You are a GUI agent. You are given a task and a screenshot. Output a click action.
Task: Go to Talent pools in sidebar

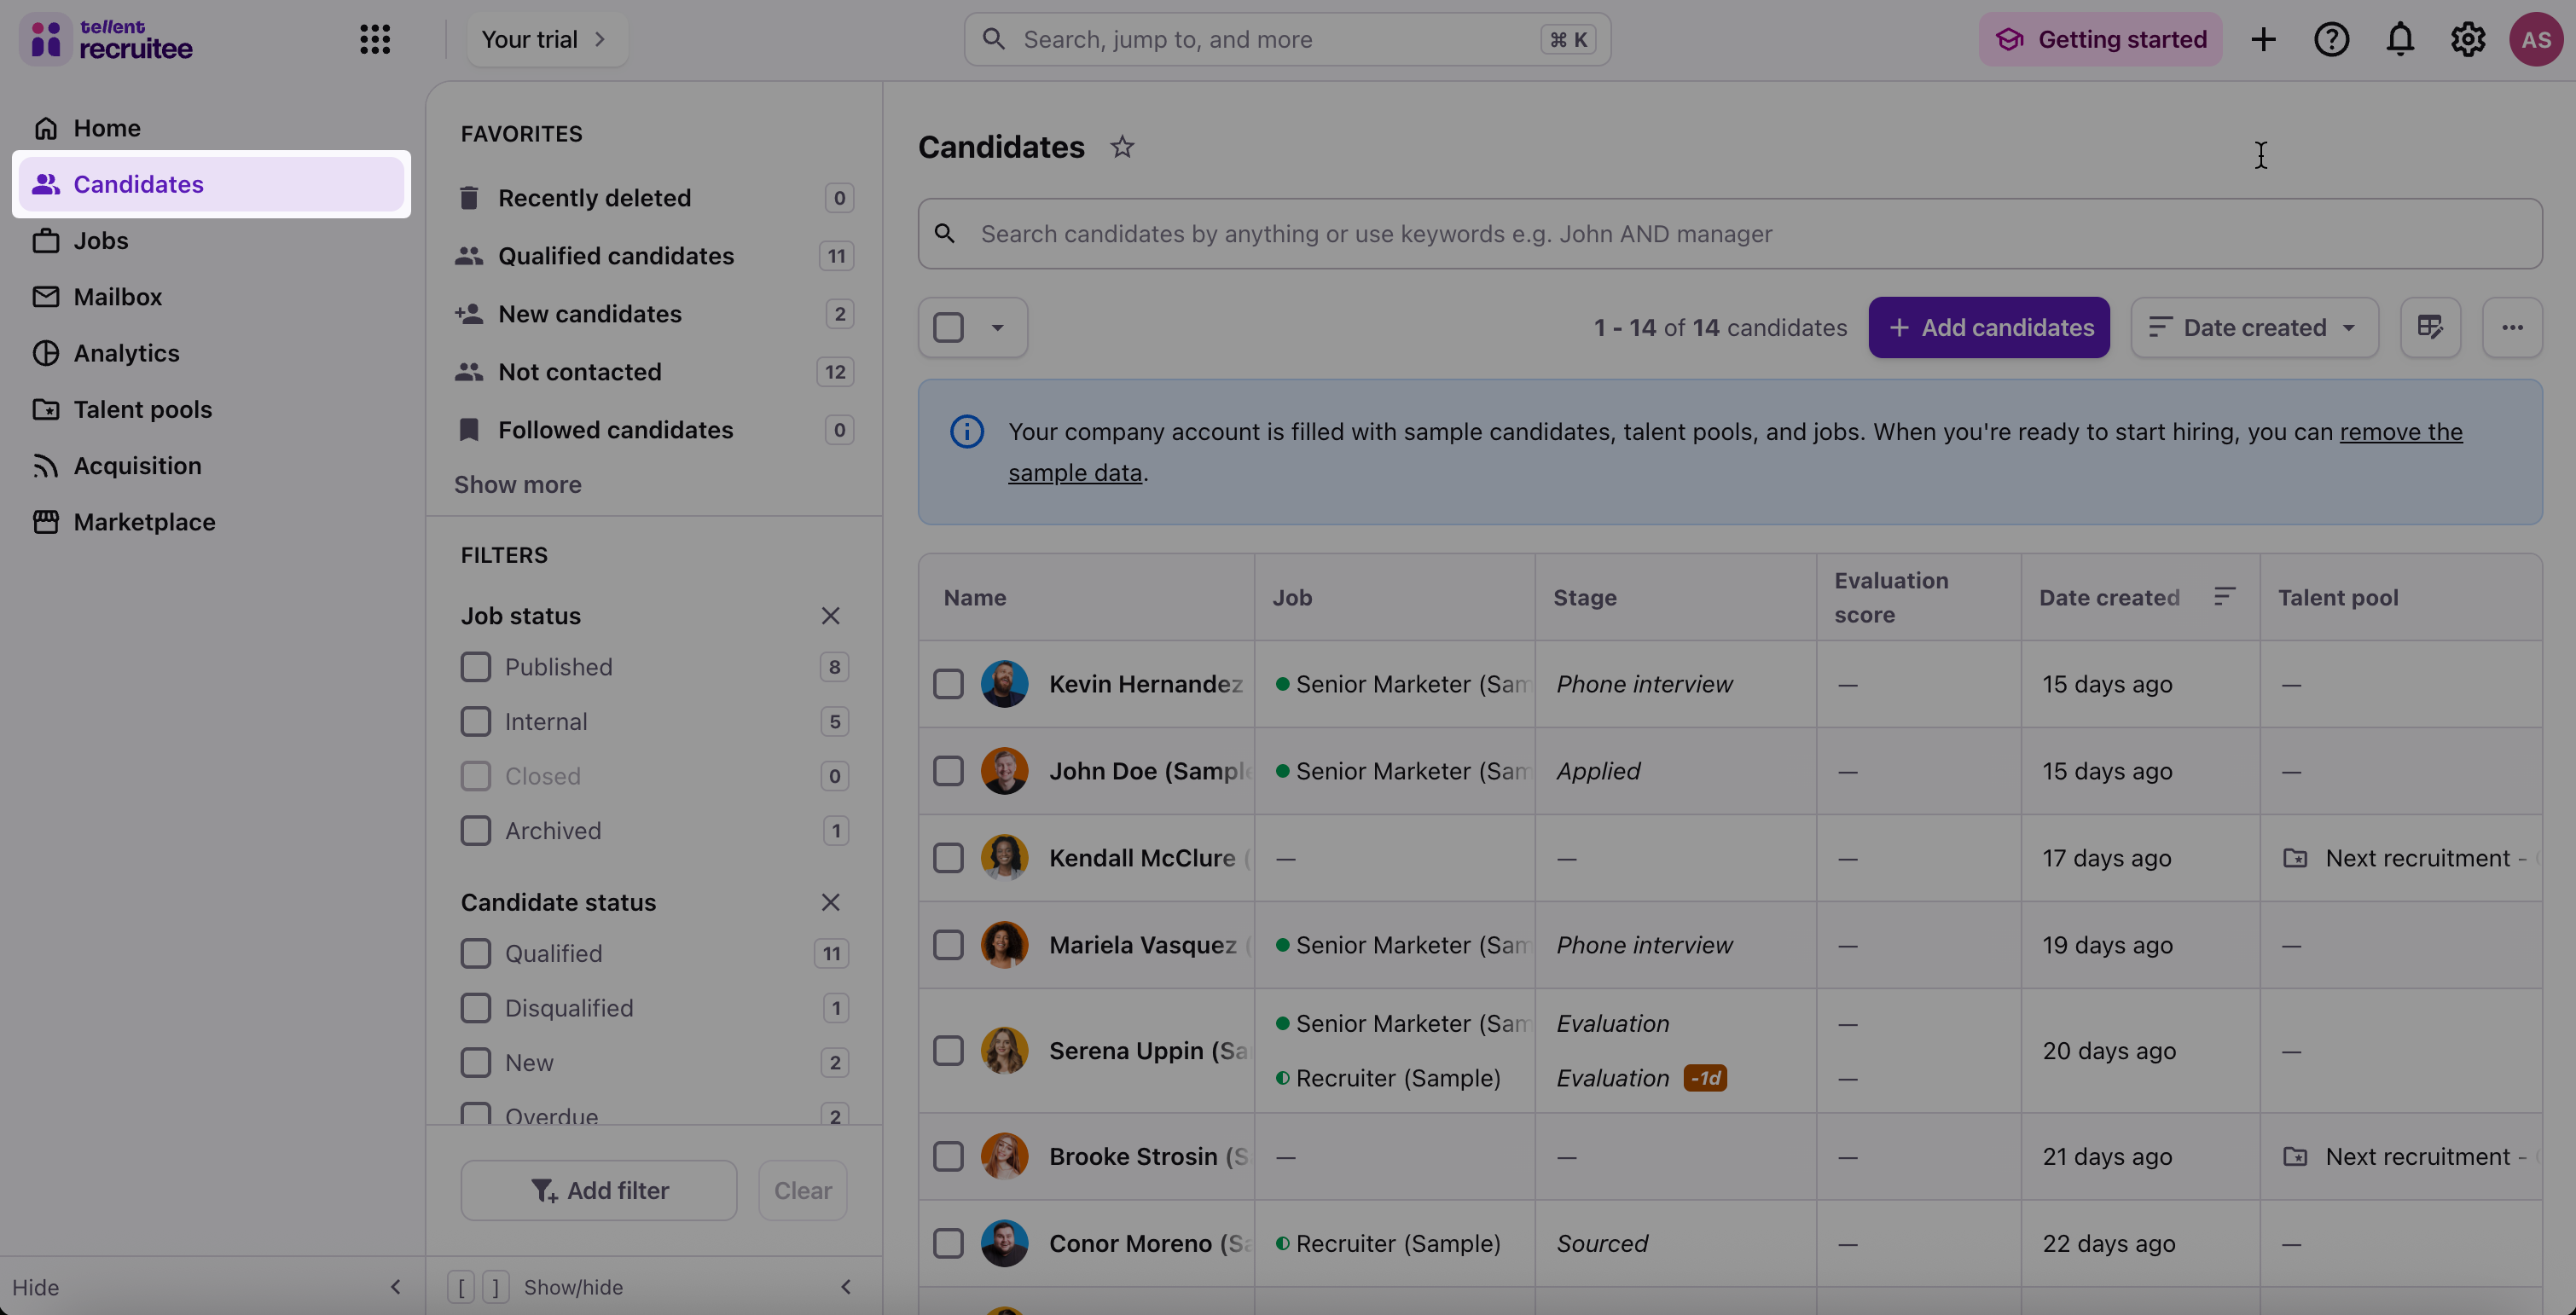tap(142, 409)
